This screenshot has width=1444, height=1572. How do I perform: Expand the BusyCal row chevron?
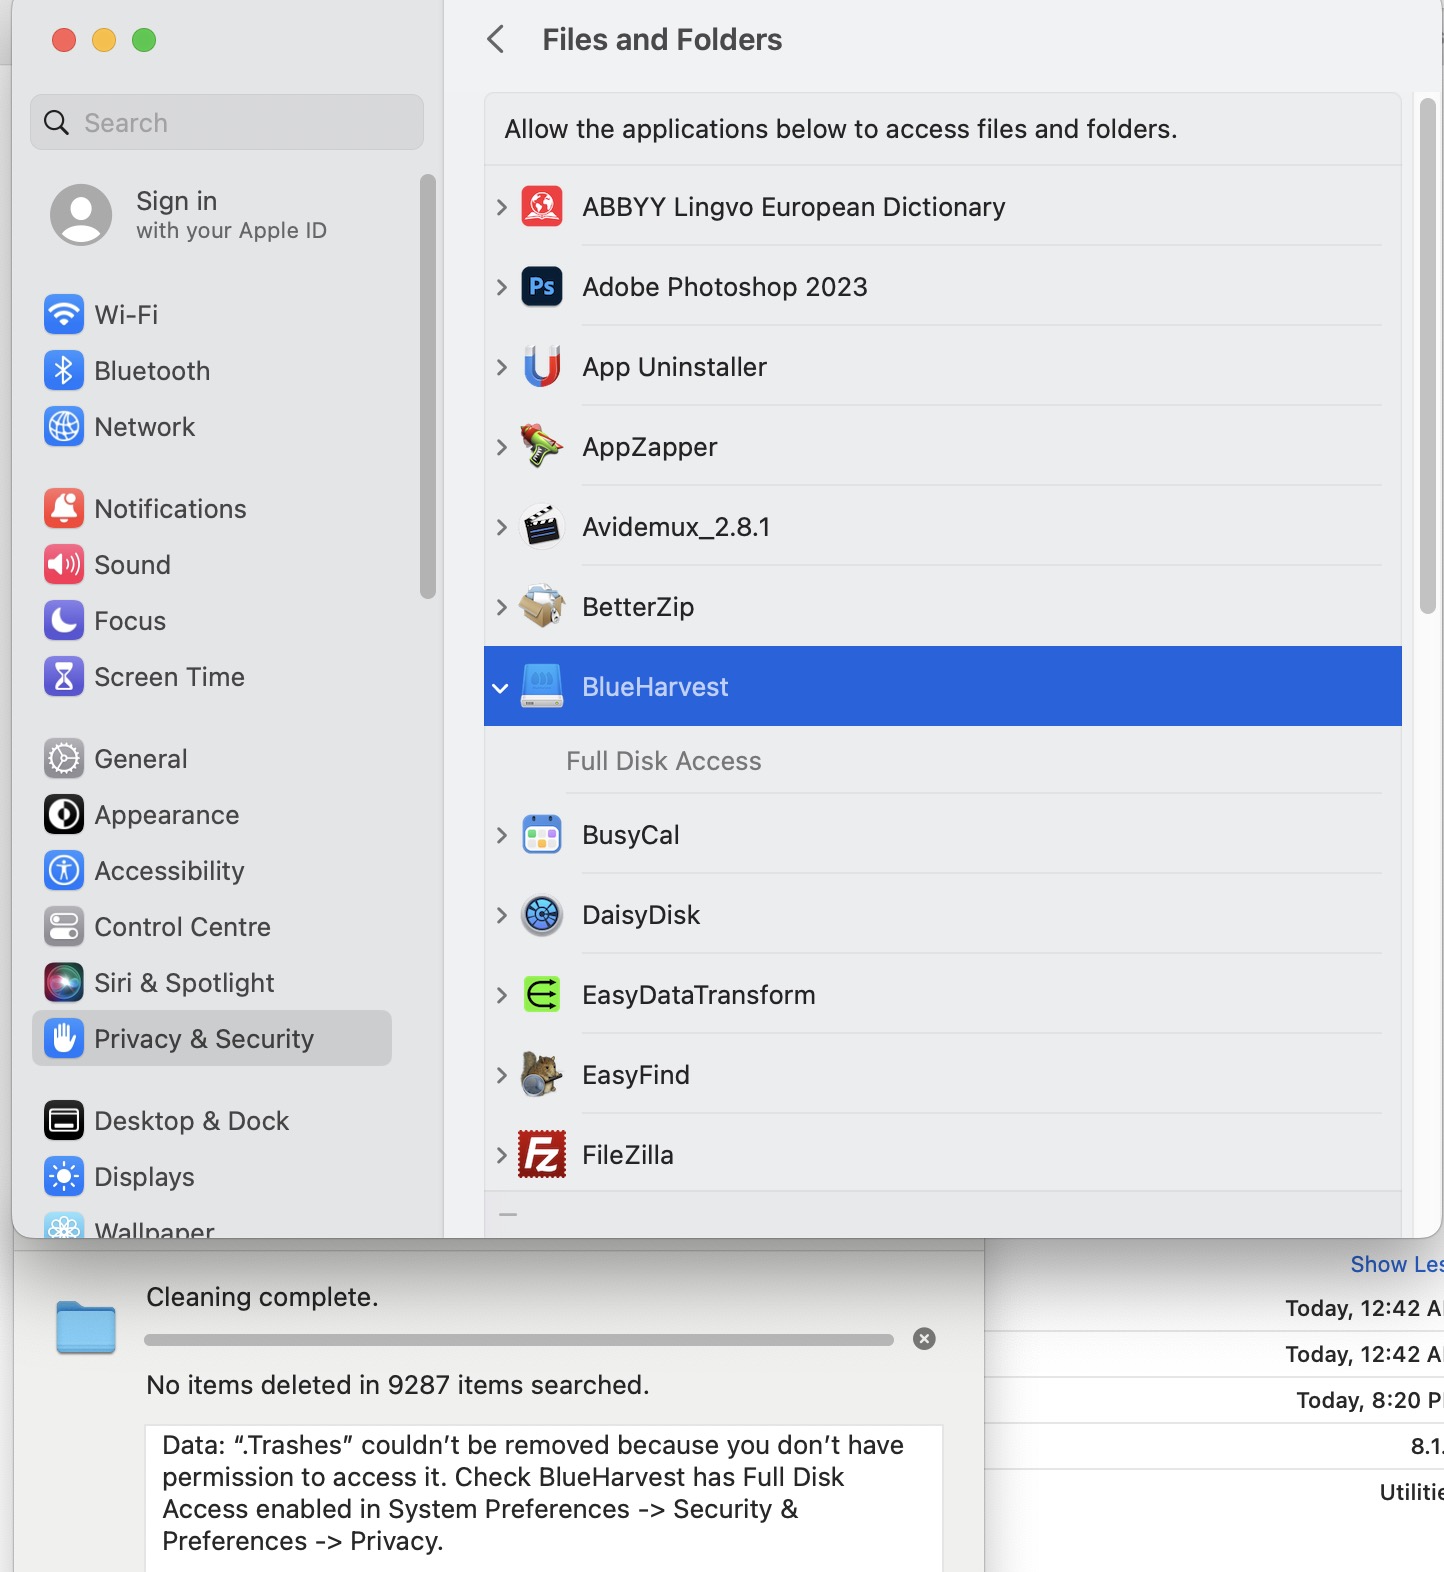pyautogui.click(x=502, y=835)
